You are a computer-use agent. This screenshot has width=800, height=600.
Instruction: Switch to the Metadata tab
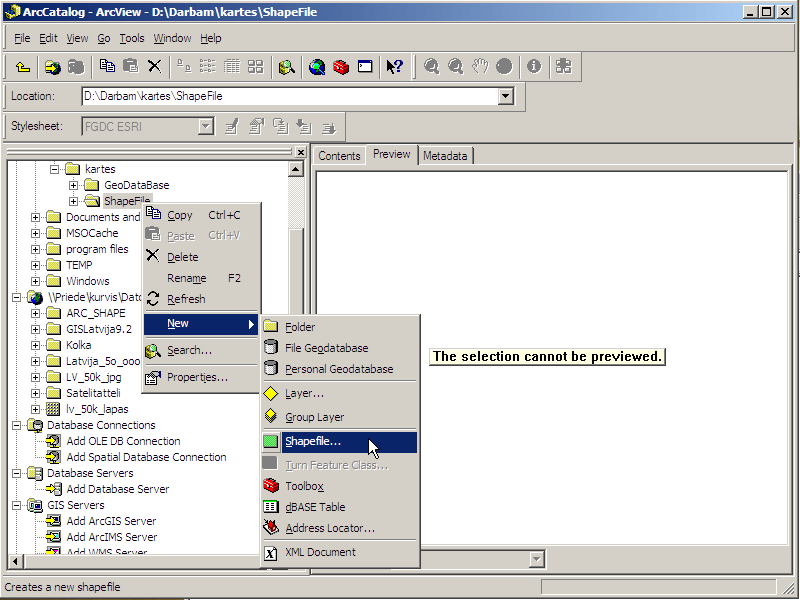pyautogui.click(x=445, y=156)
